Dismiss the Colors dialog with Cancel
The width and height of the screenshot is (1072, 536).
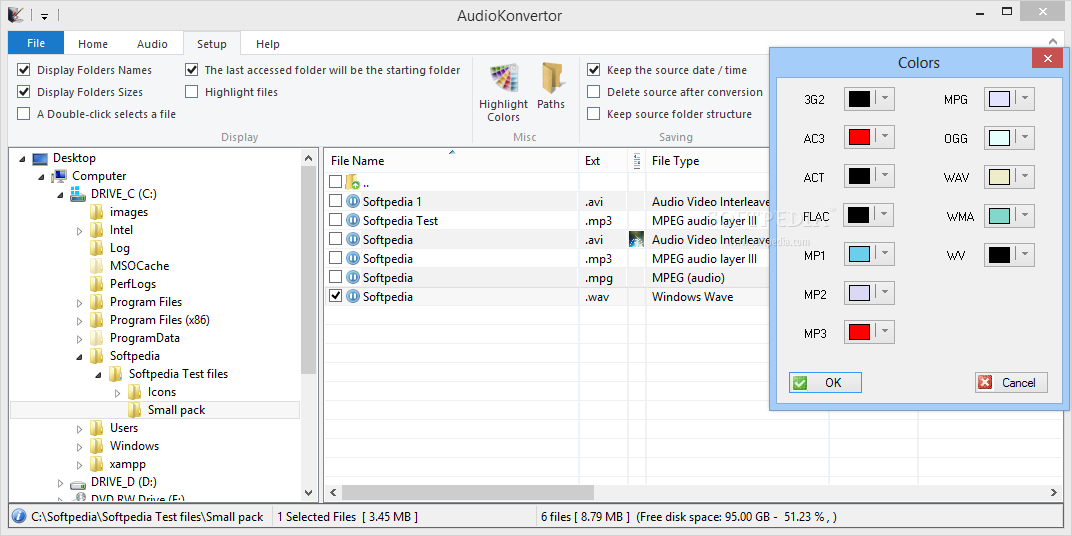pos(1011,382)
